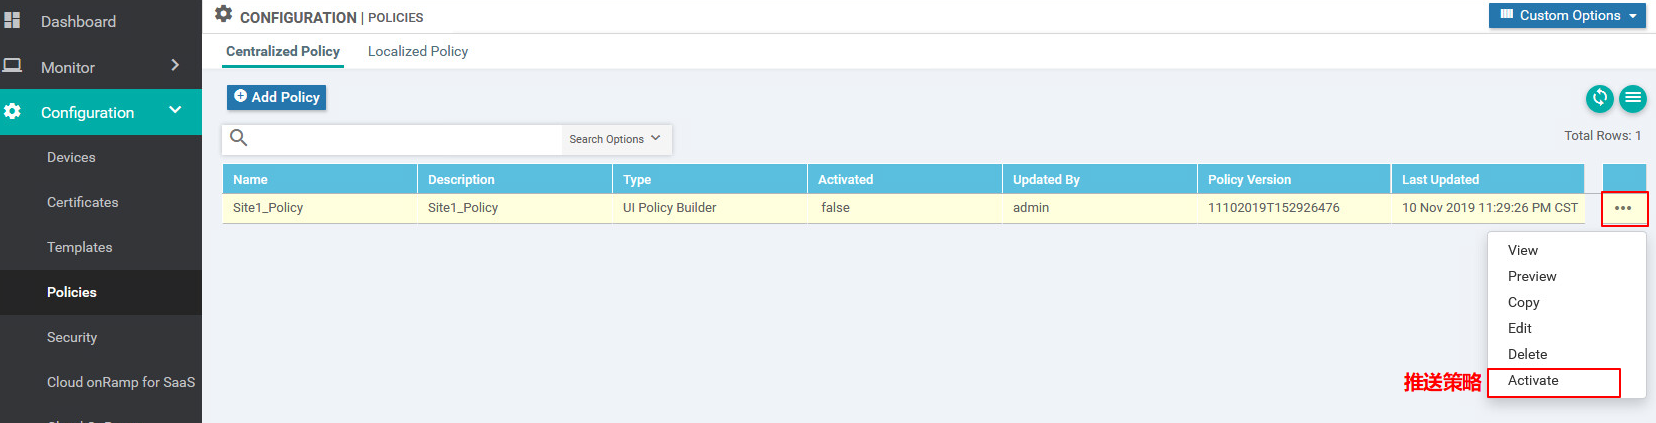The width and height of the screenshot is (1656, 423).
Task: Expand the Monitor sidebar chevron
Action: (x=175, y=65)
